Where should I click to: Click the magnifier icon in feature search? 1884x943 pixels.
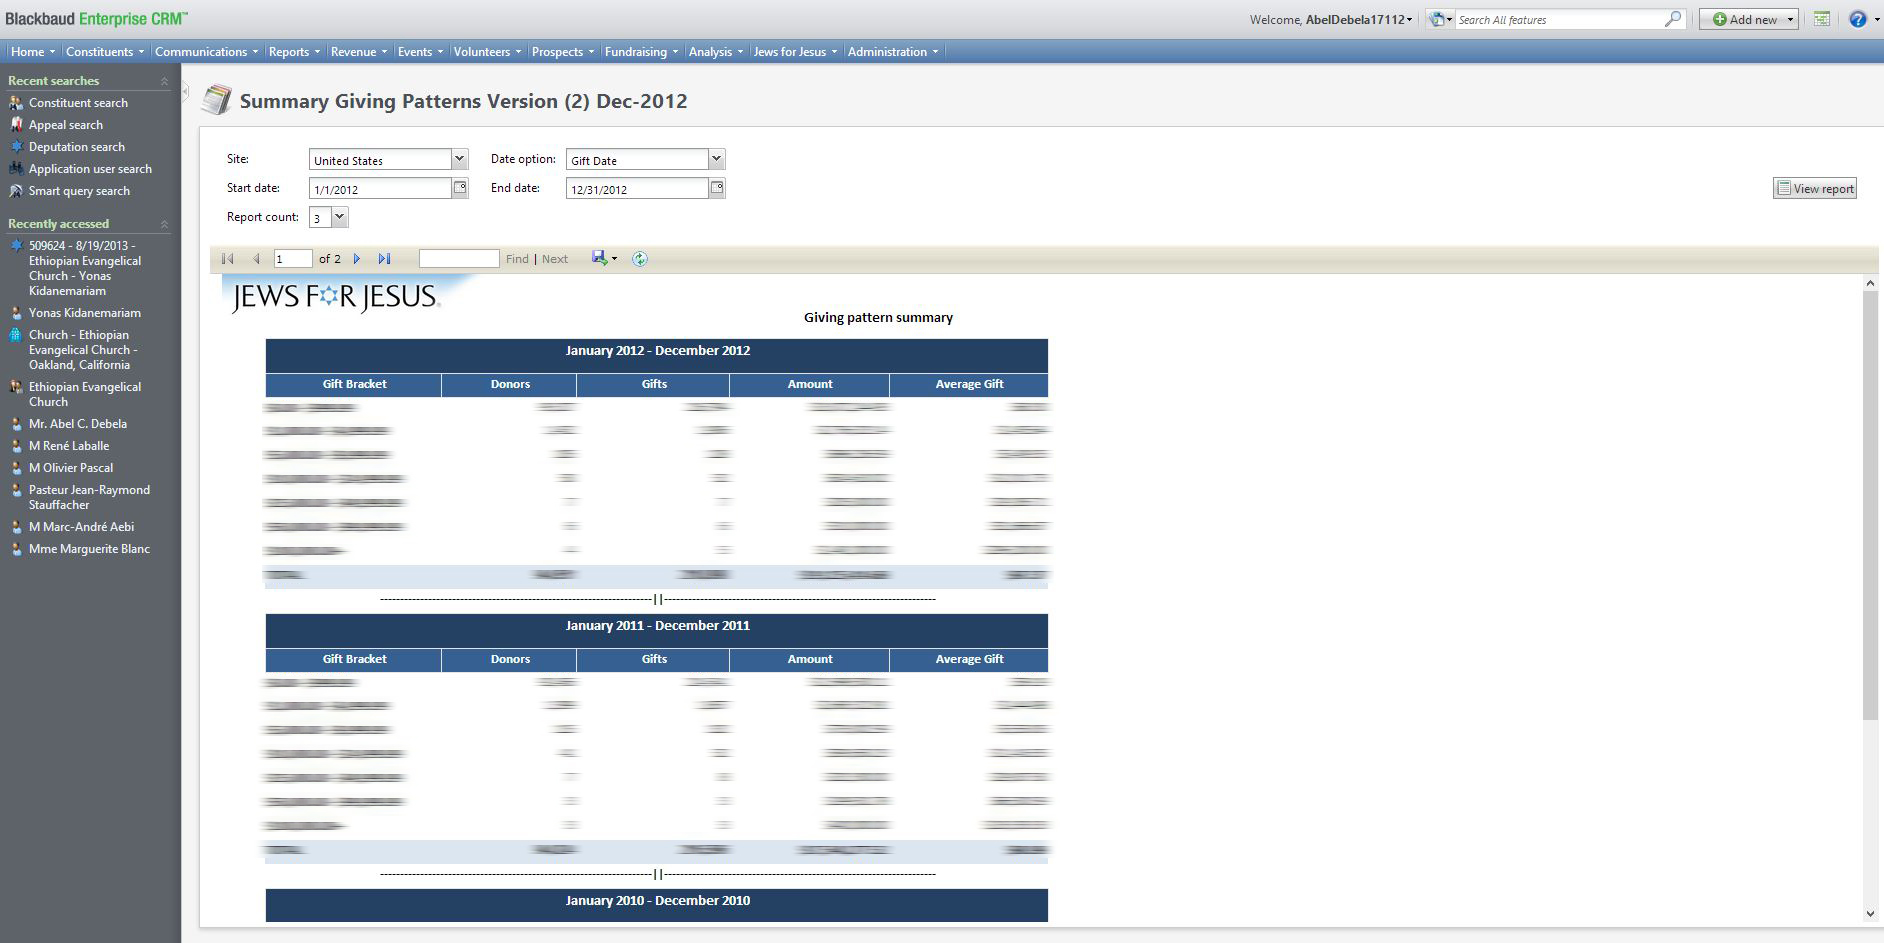click(x=1672, y=19)
